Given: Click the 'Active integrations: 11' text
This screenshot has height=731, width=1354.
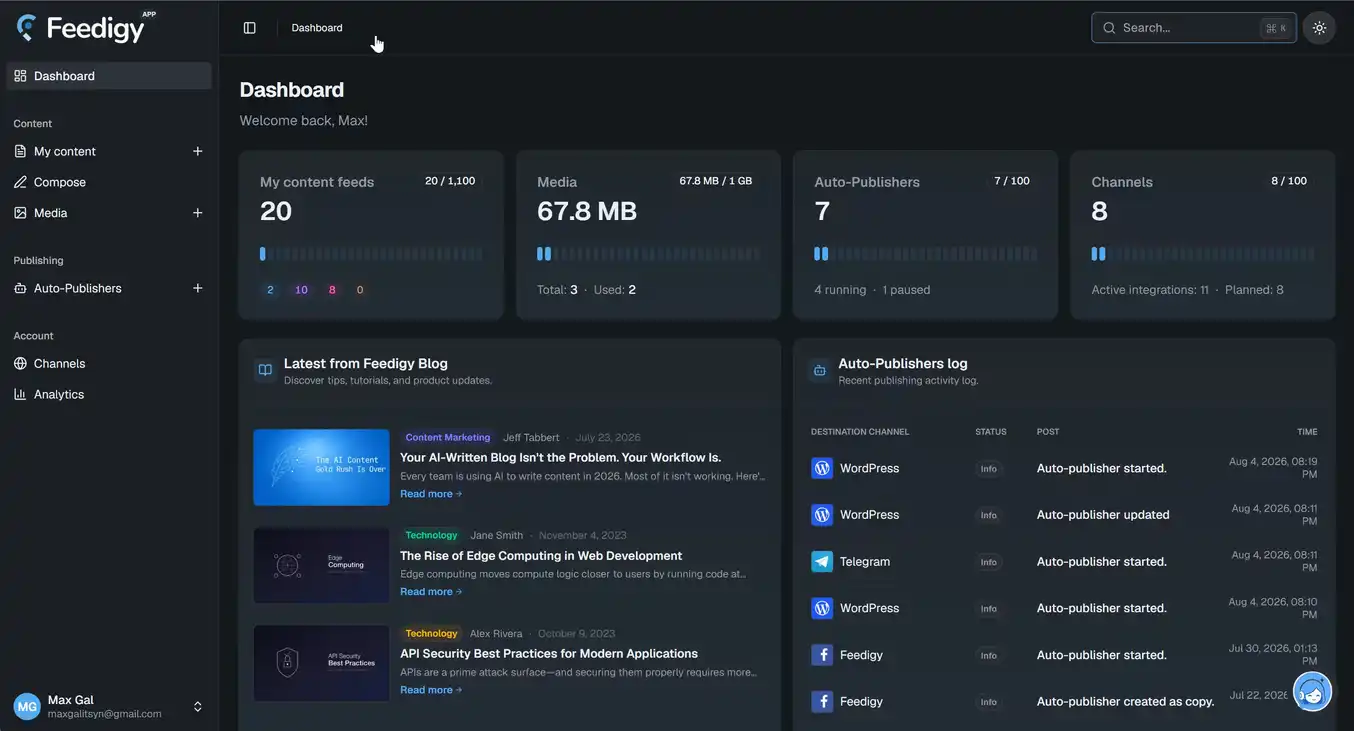Looking at the screenshot, I should click(1150, 290).
